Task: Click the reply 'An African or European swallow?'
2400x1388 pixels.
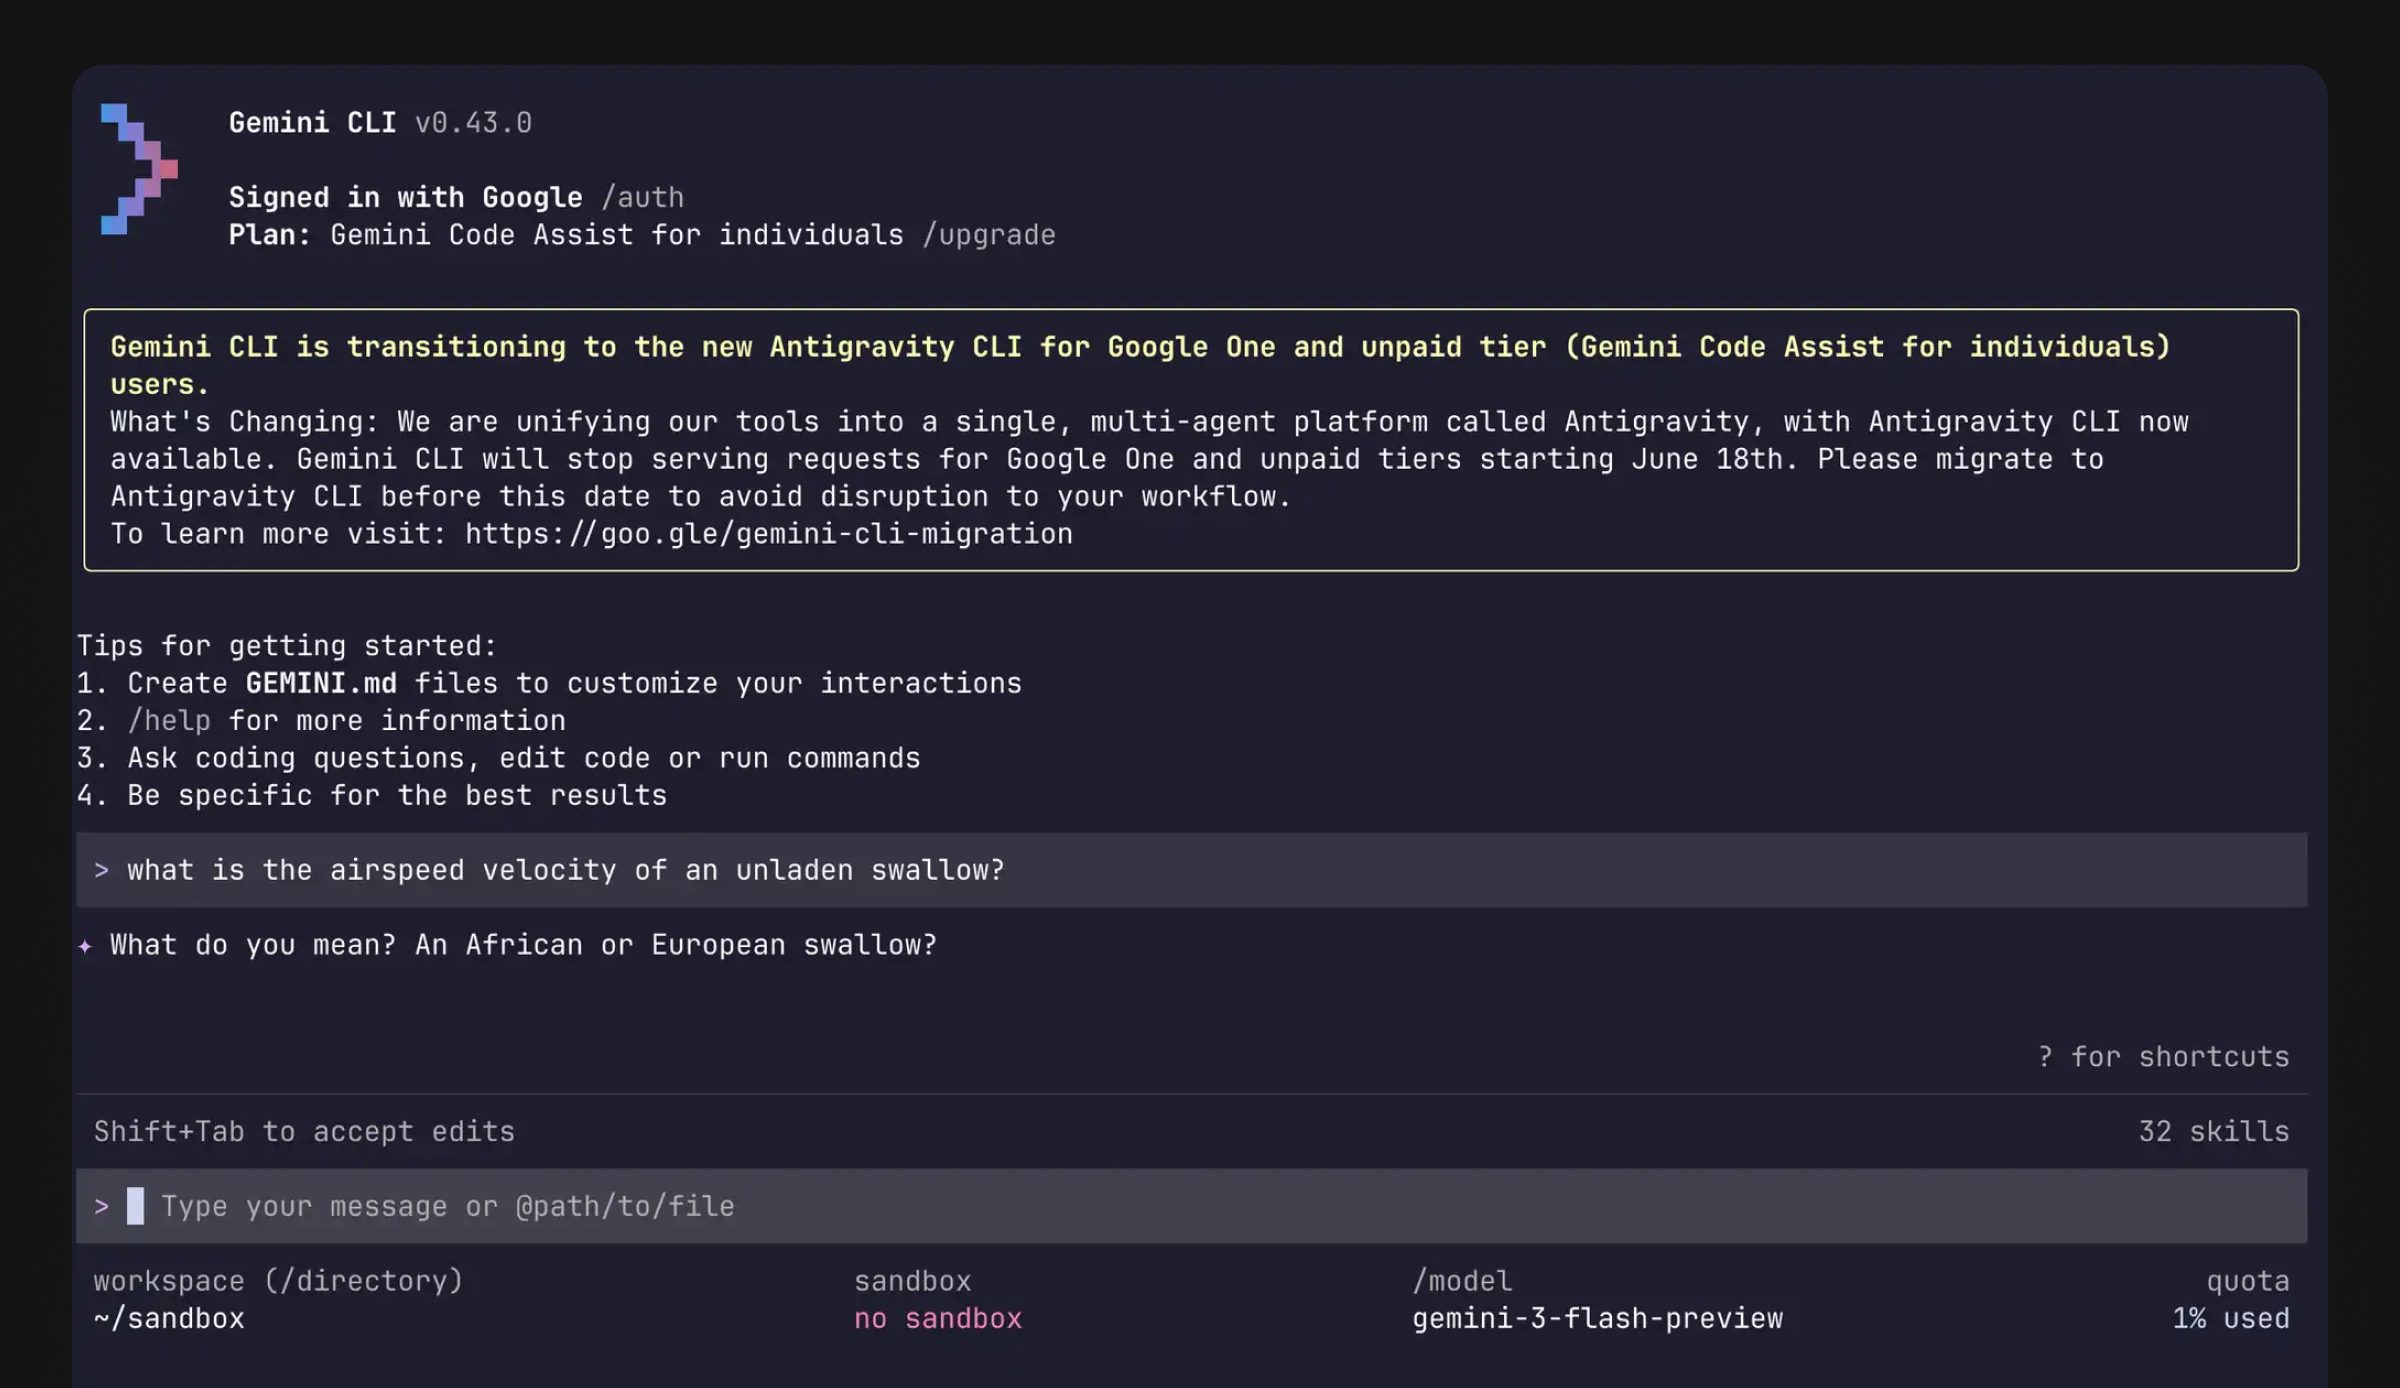Action: [x=676, y=946]
